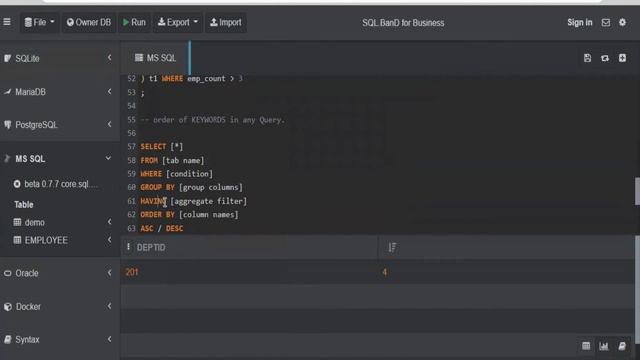Screen dimensions: 640x360
Task: Click the Oracle icon in sidebar
Action: point(7,273)
